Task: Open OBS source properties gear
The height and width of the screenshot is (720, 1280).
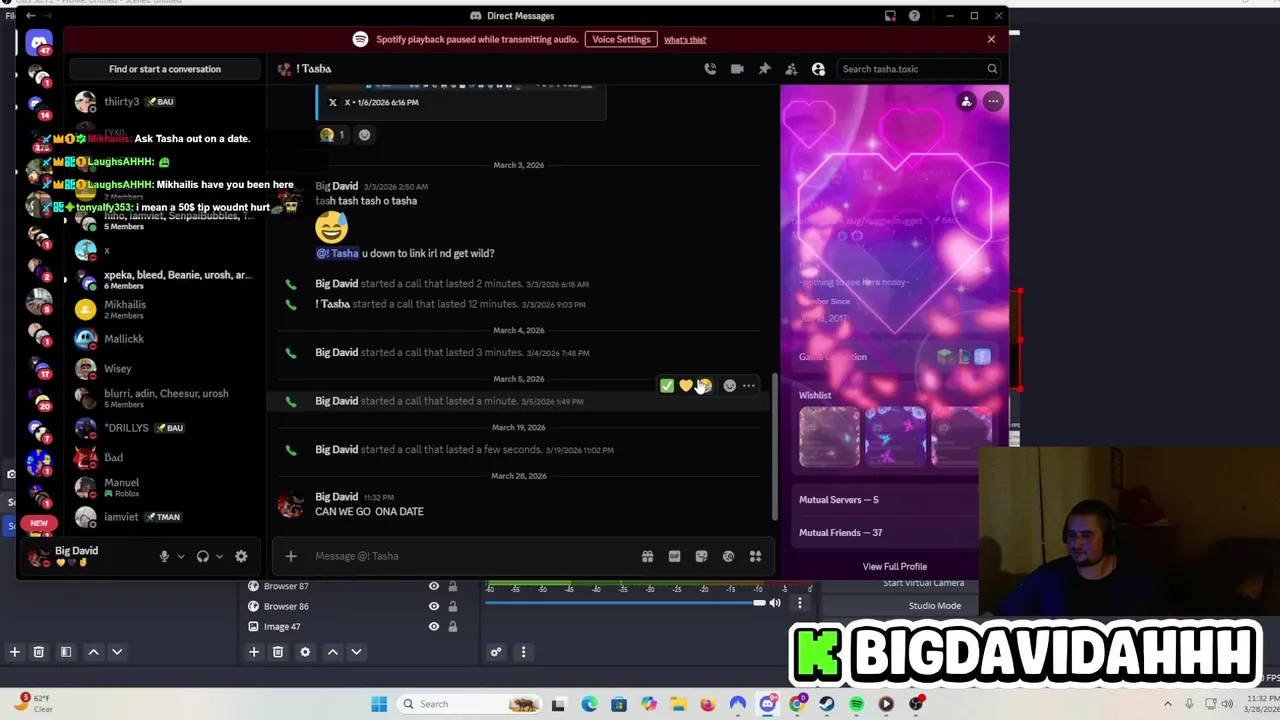Action: click(x=305, y=652)
